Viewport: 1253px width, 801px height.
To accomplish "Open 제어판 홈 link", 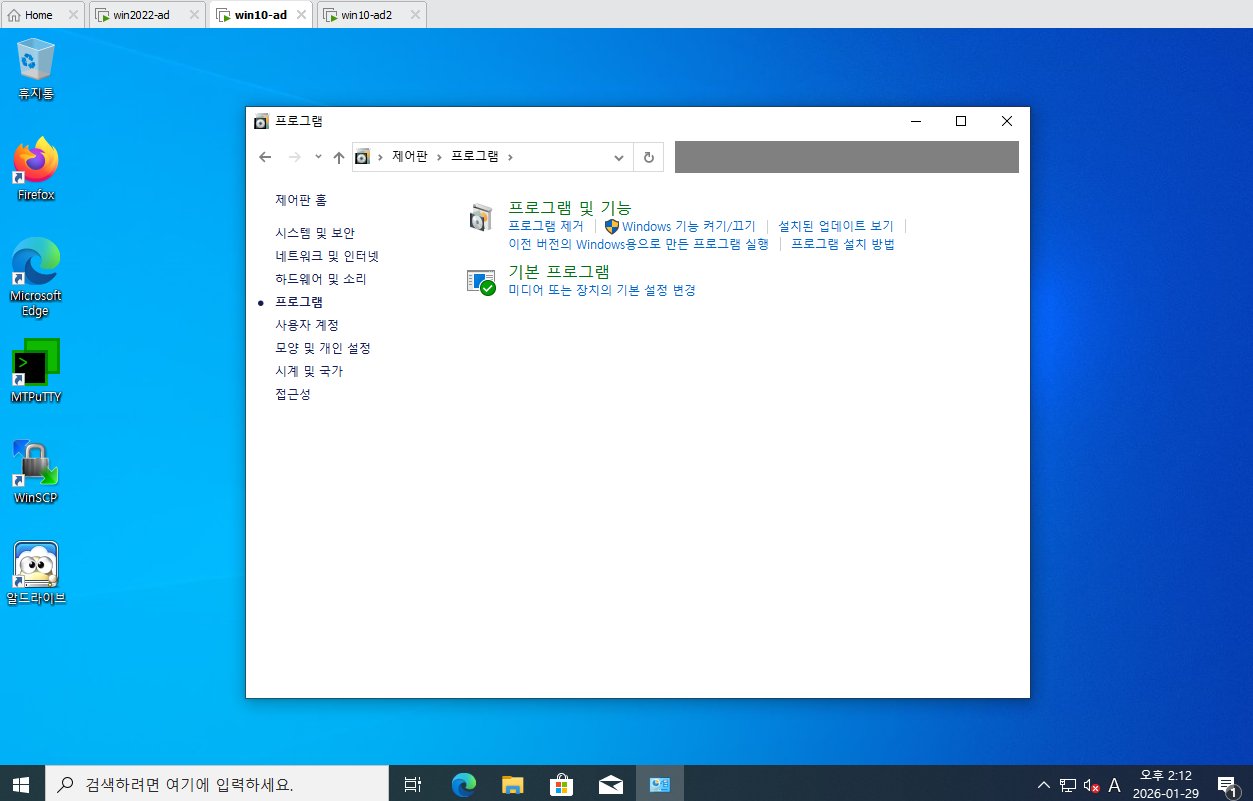I will click(301, 200).
